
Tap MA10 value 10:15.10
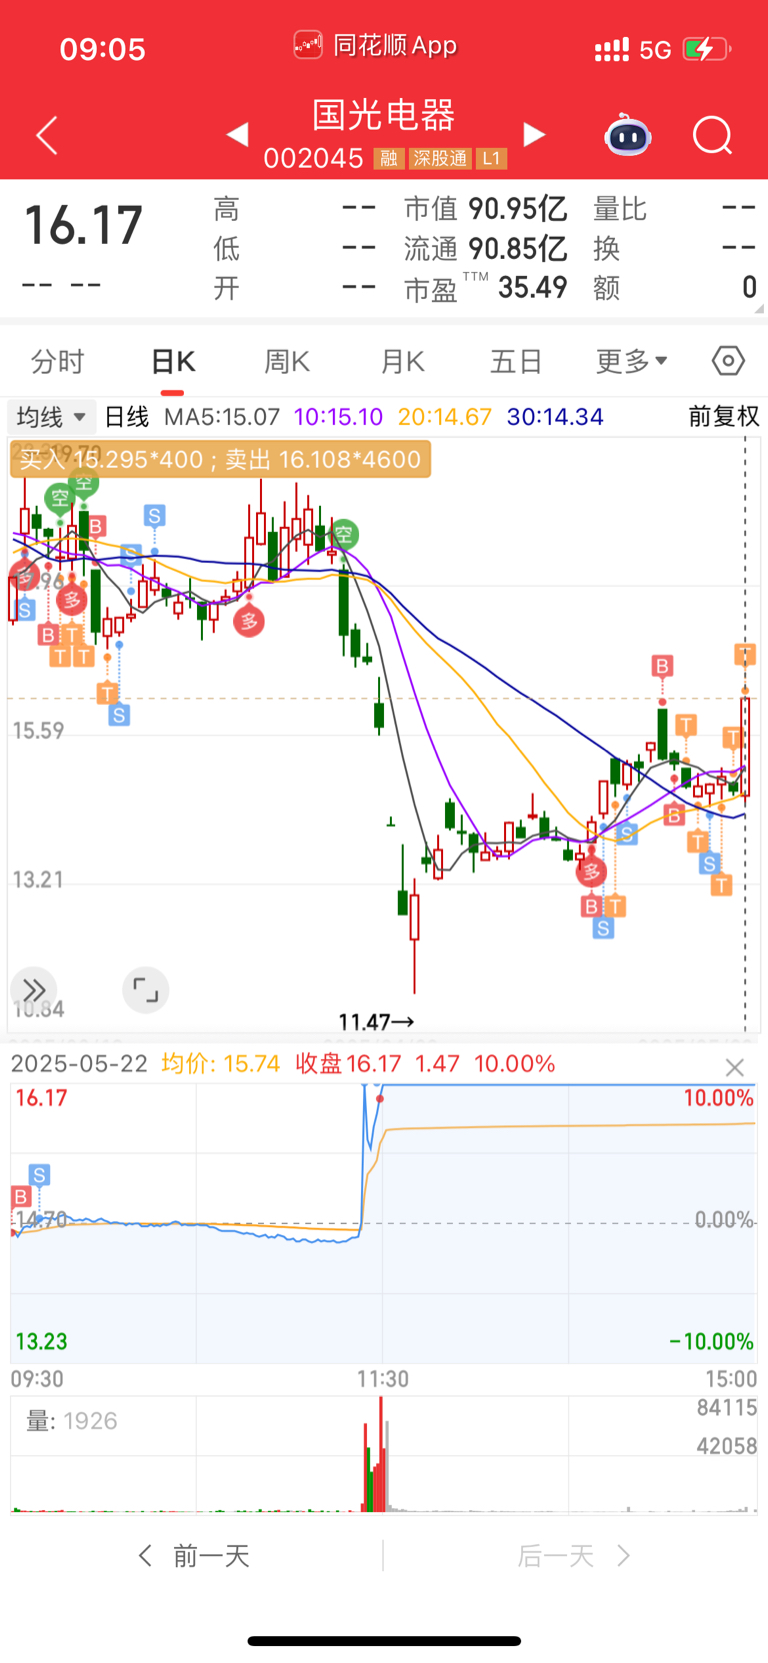[338, 416]
